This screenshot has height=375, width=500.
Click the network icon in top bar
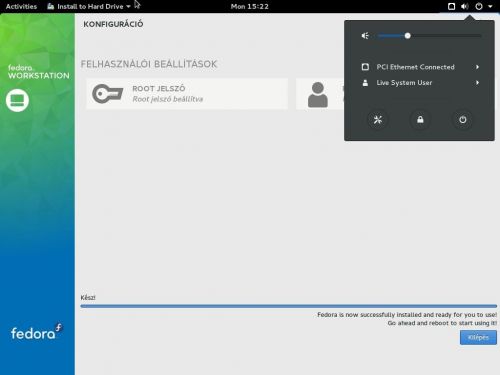tap(451, 6)
